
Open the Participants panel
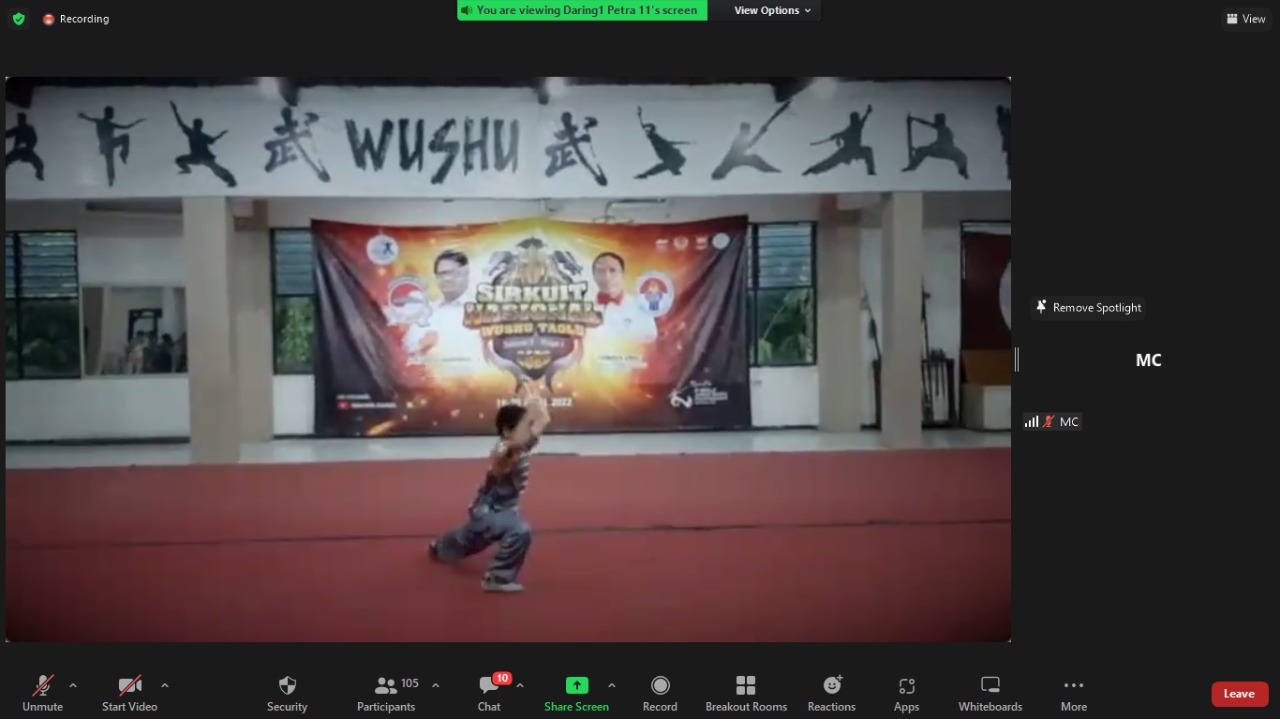[x=386, y=693]
